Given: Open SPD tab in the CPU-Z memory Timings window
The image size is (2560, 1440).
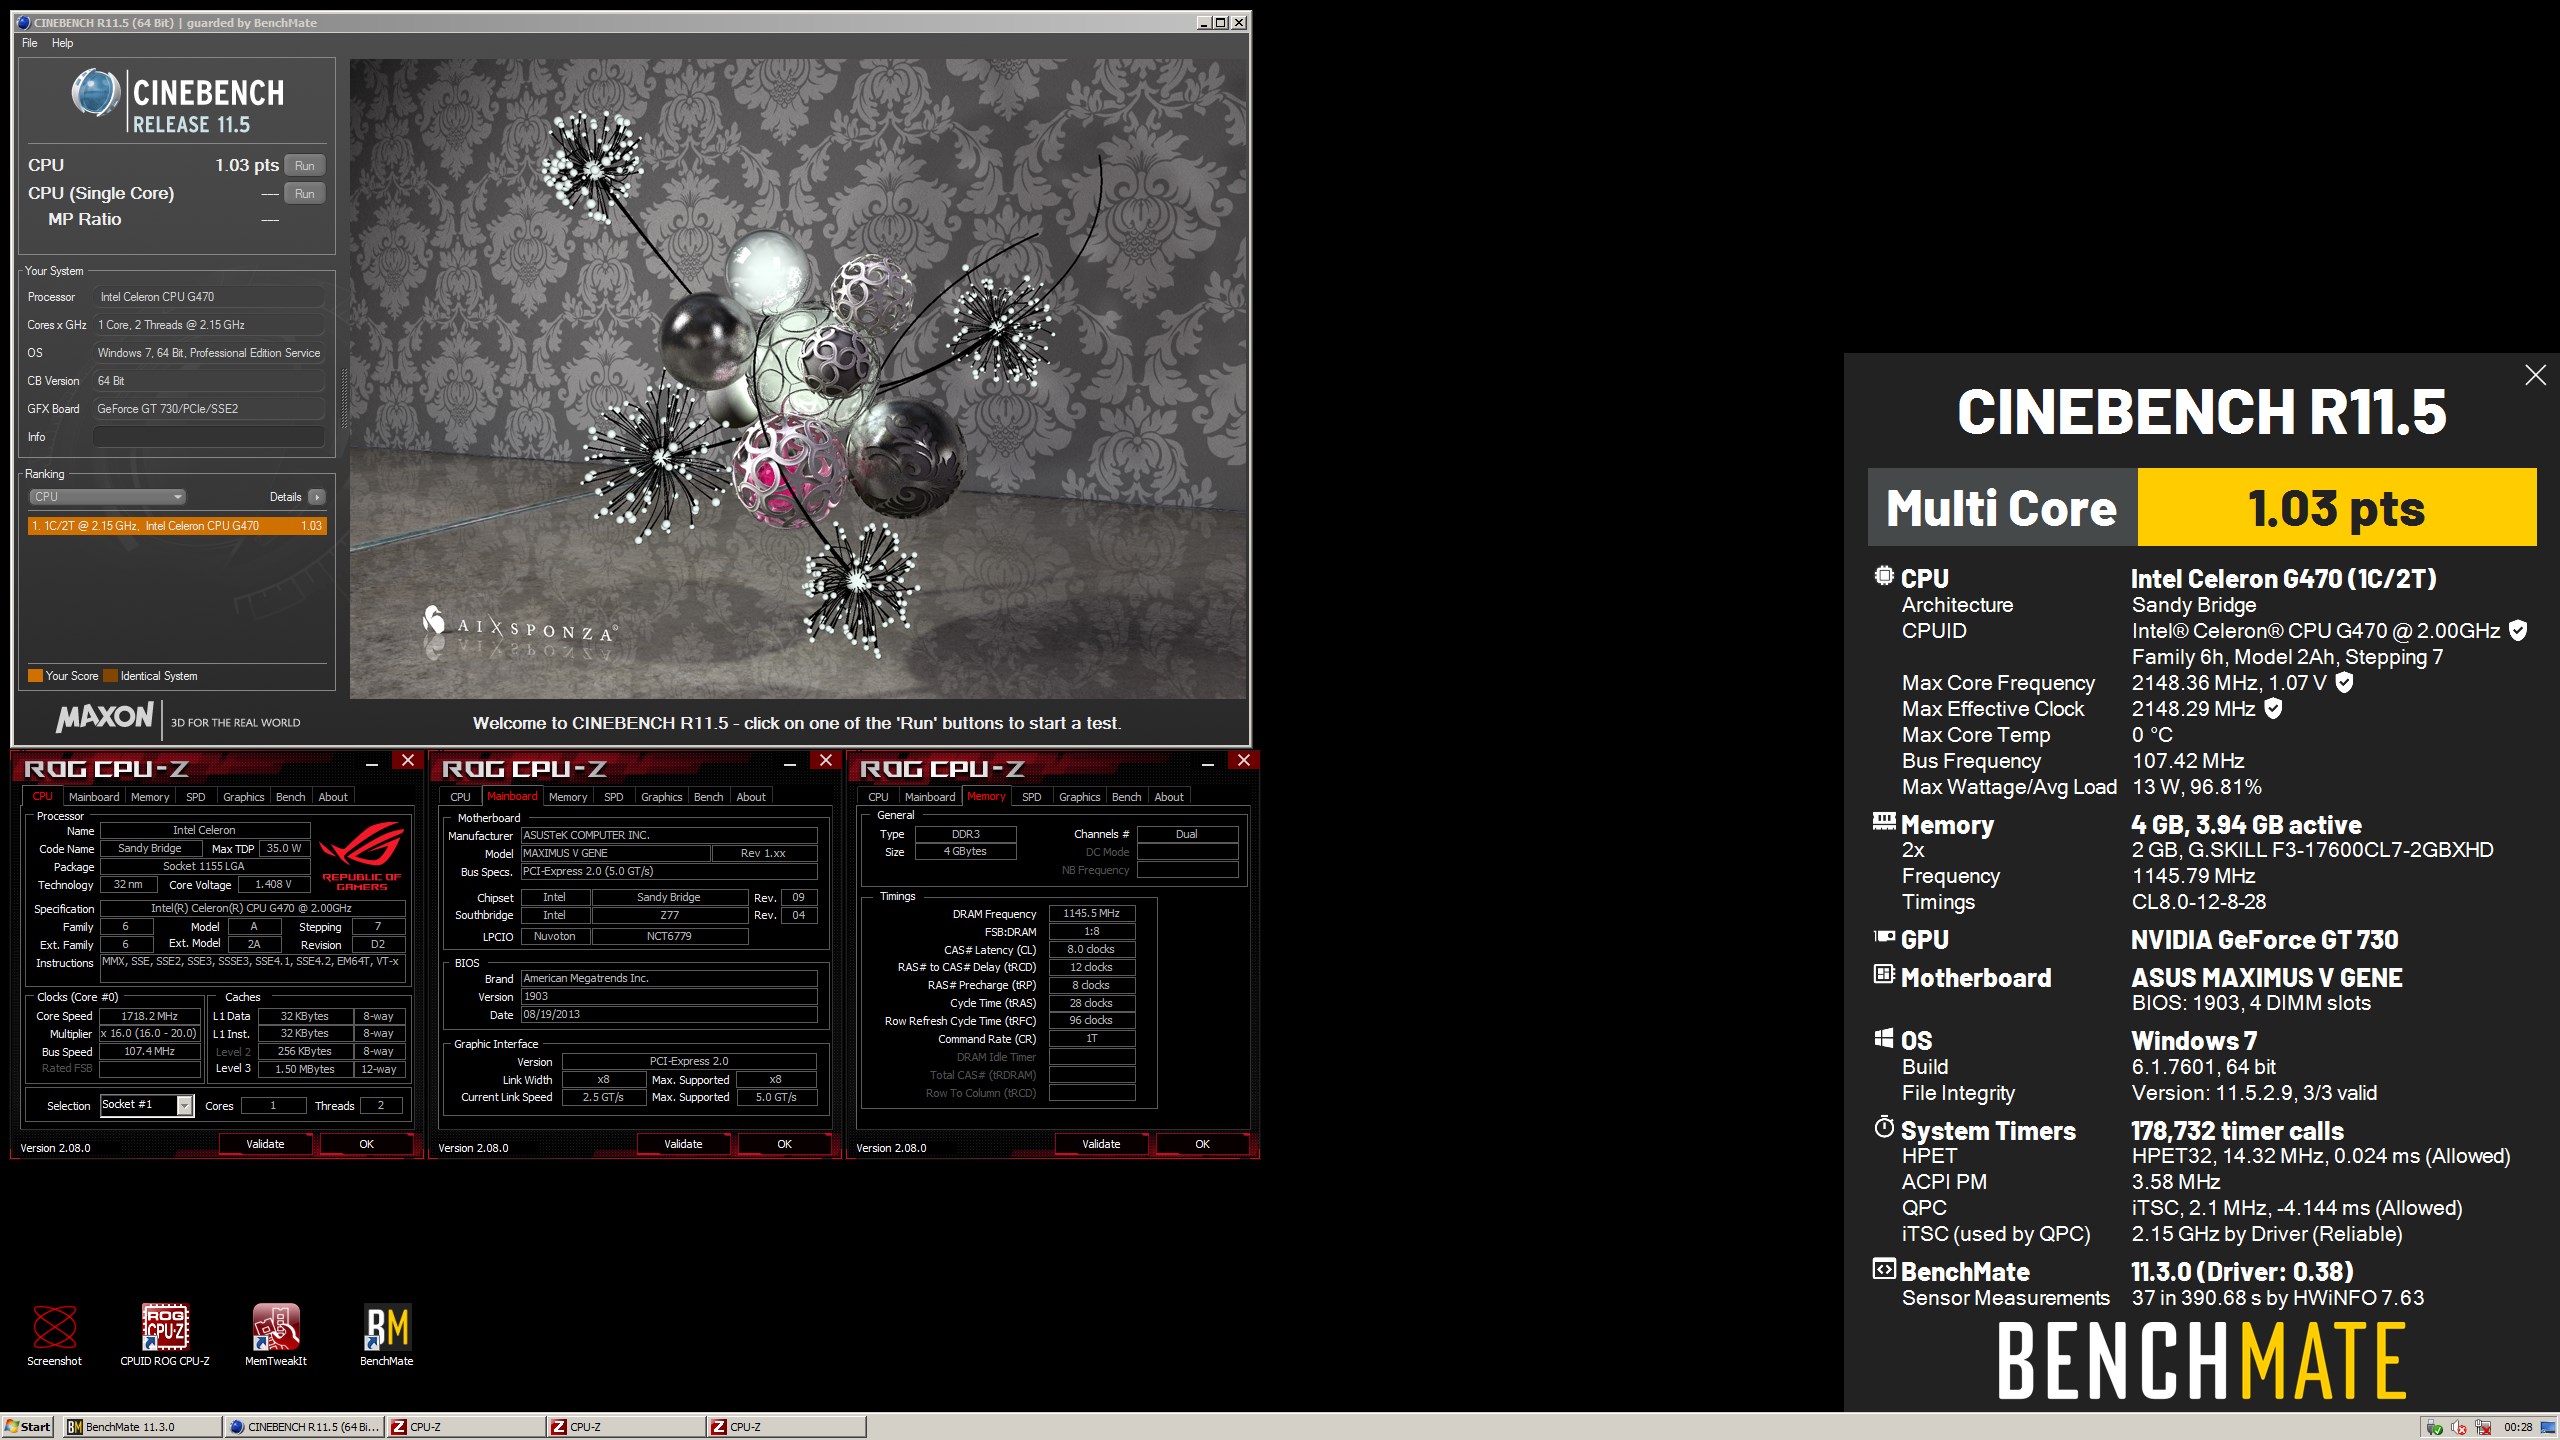Looking at the screenshot, I should tap(1031, 797).
